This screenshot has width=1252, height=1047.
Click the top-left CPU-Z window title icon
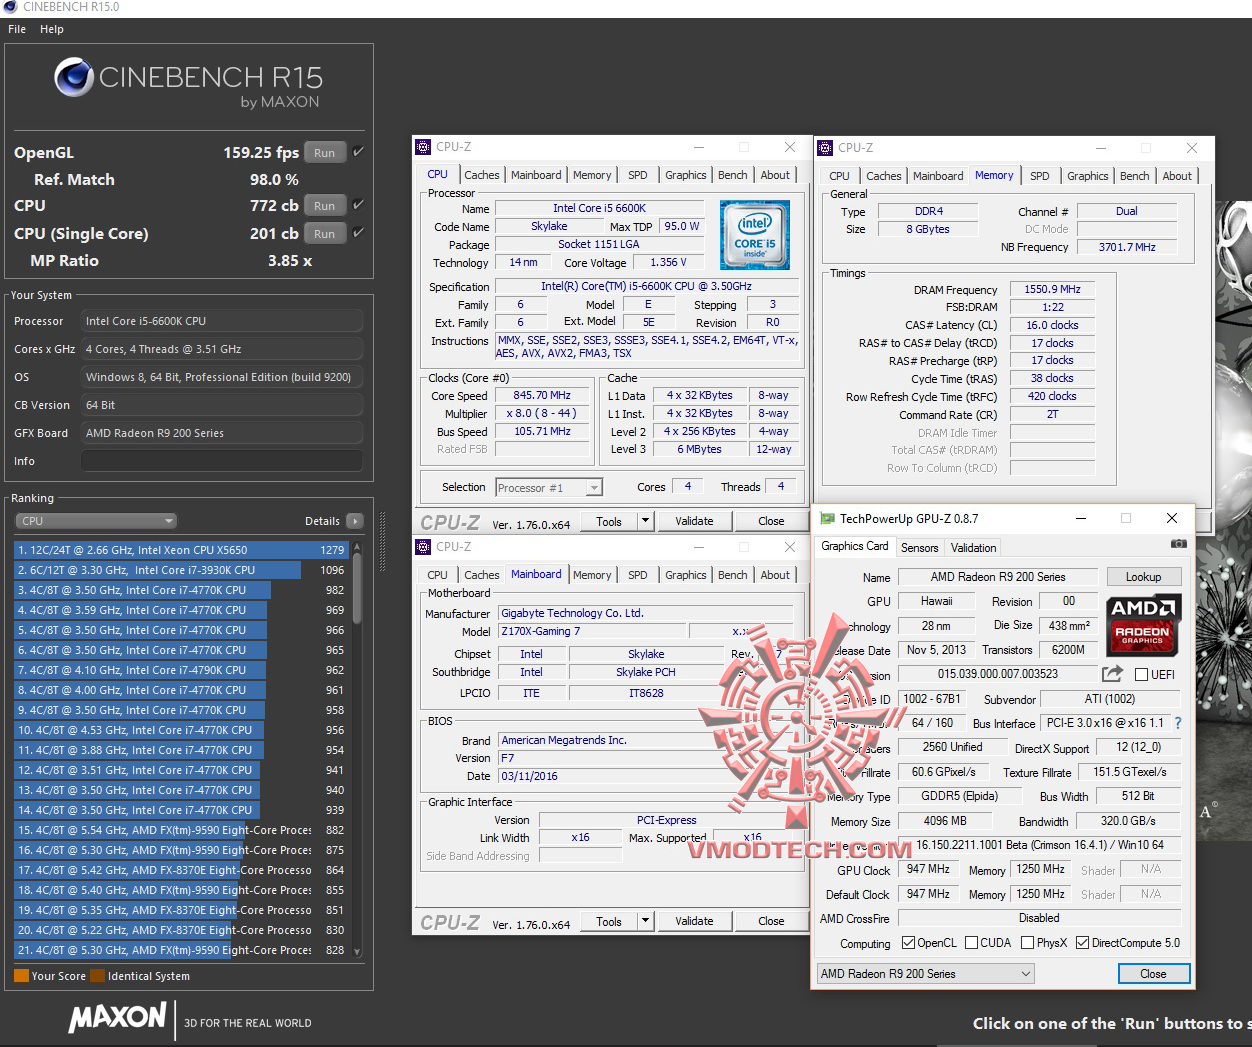click(424, 147)
